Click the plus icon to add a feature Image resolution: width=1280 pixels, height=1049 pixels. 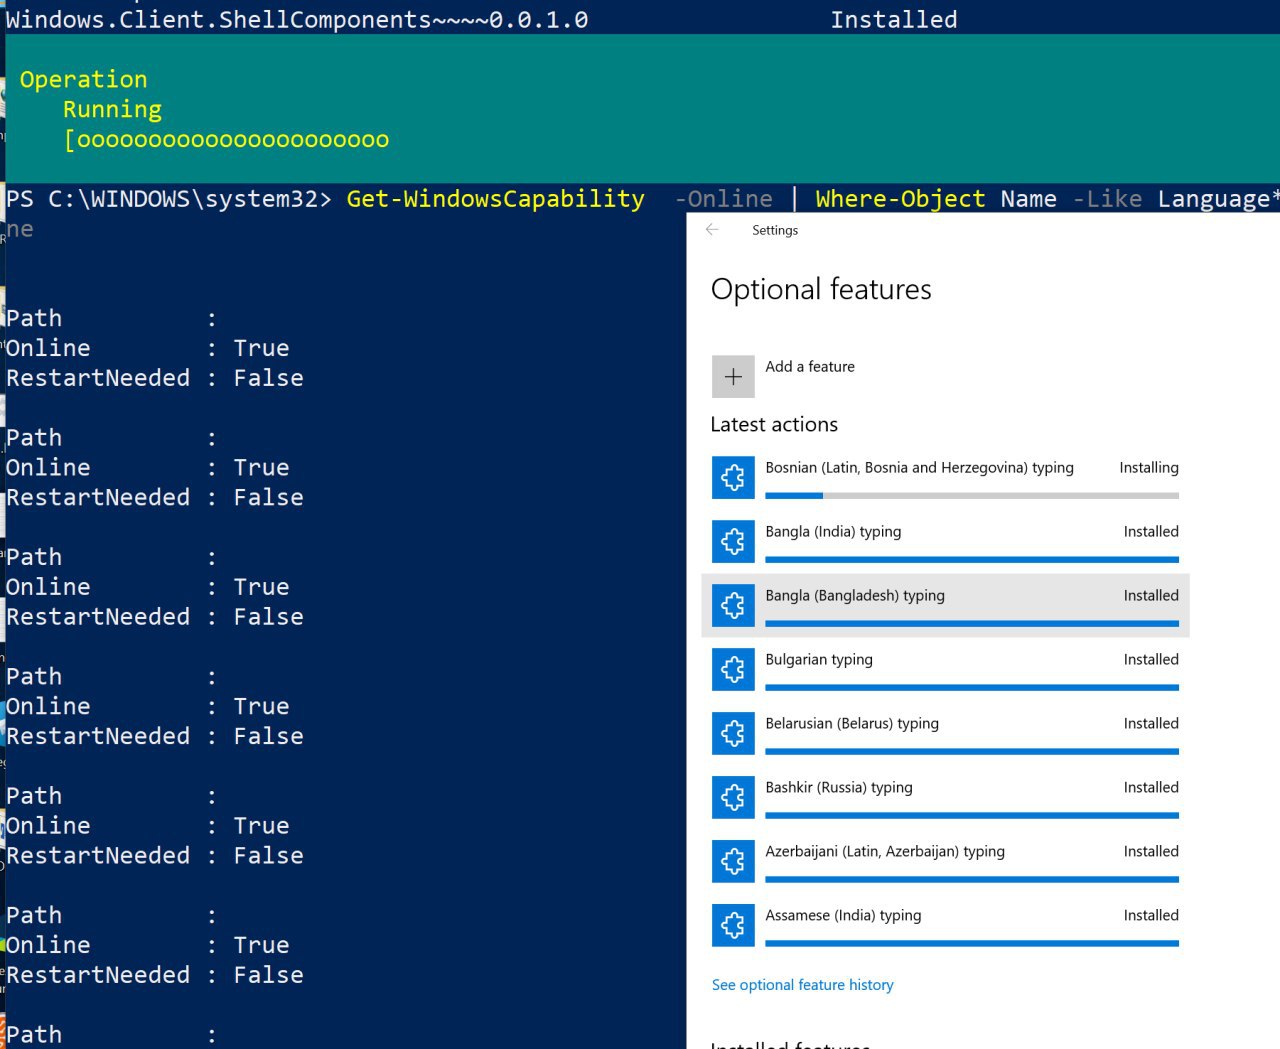point(733,377)
